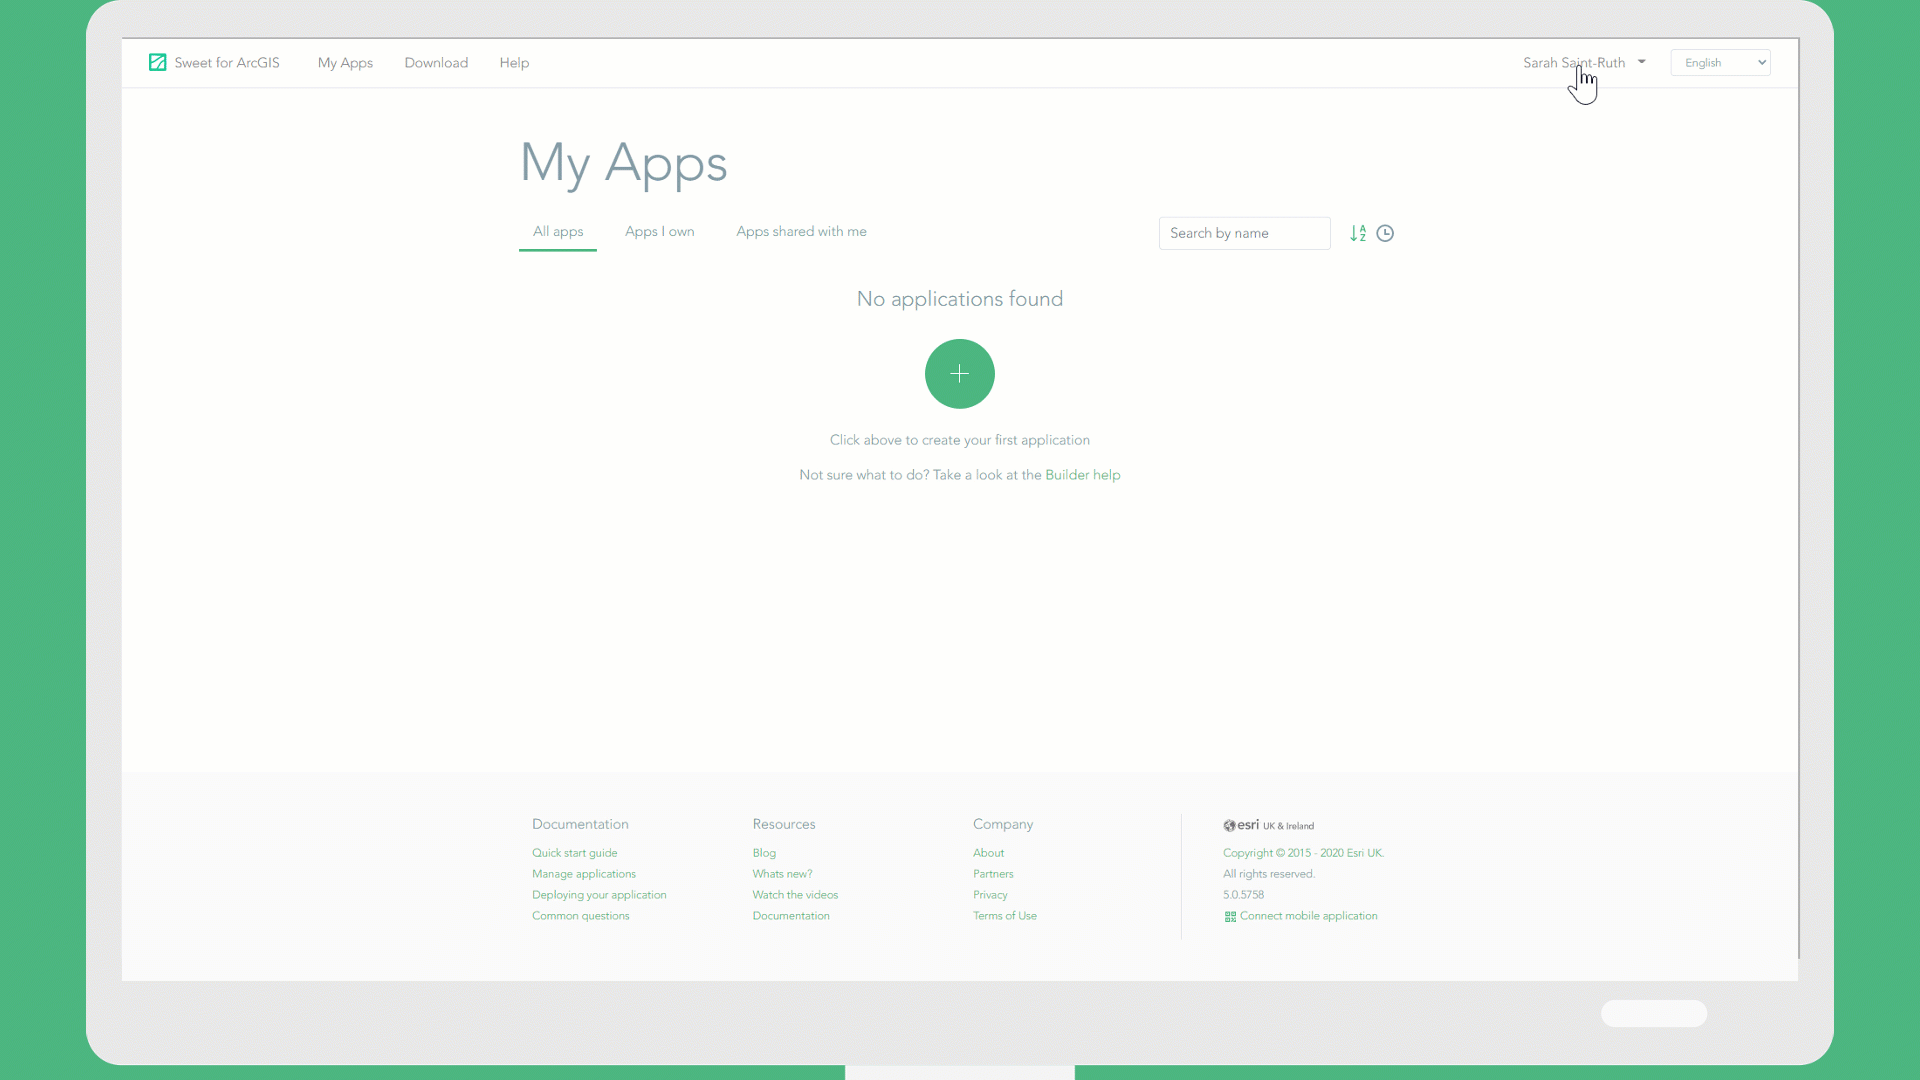Click the user account dropdown arrow
This screenshot has height=1080, width=1920.
pyautogui.click(x=1642, y=62)
